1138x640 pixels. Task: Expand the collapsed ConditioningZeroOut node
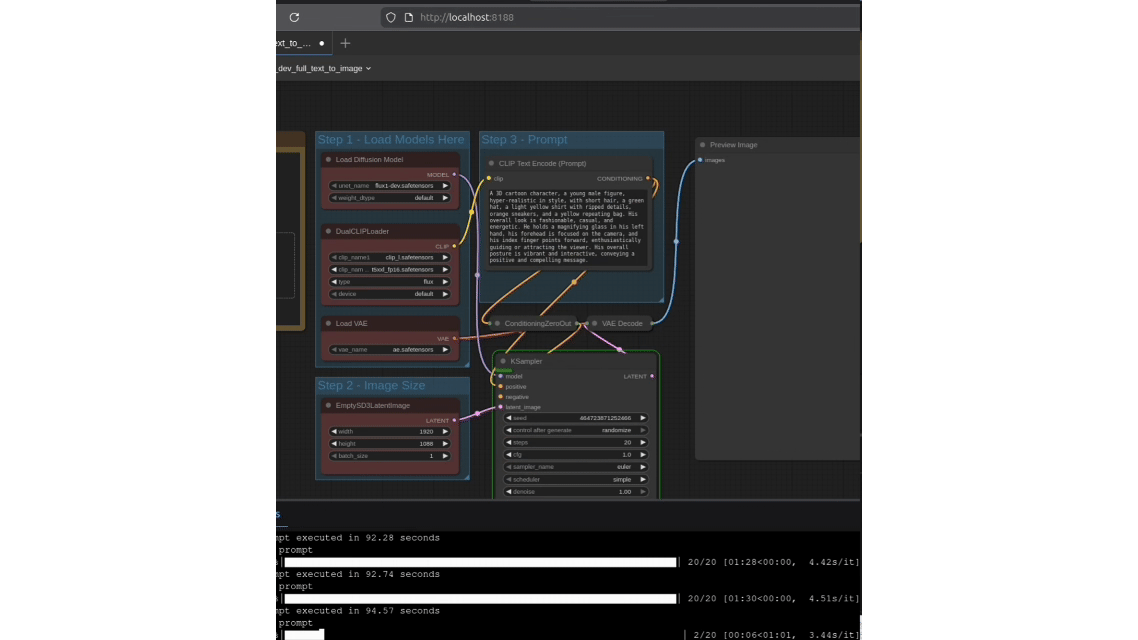click(497, 323)
